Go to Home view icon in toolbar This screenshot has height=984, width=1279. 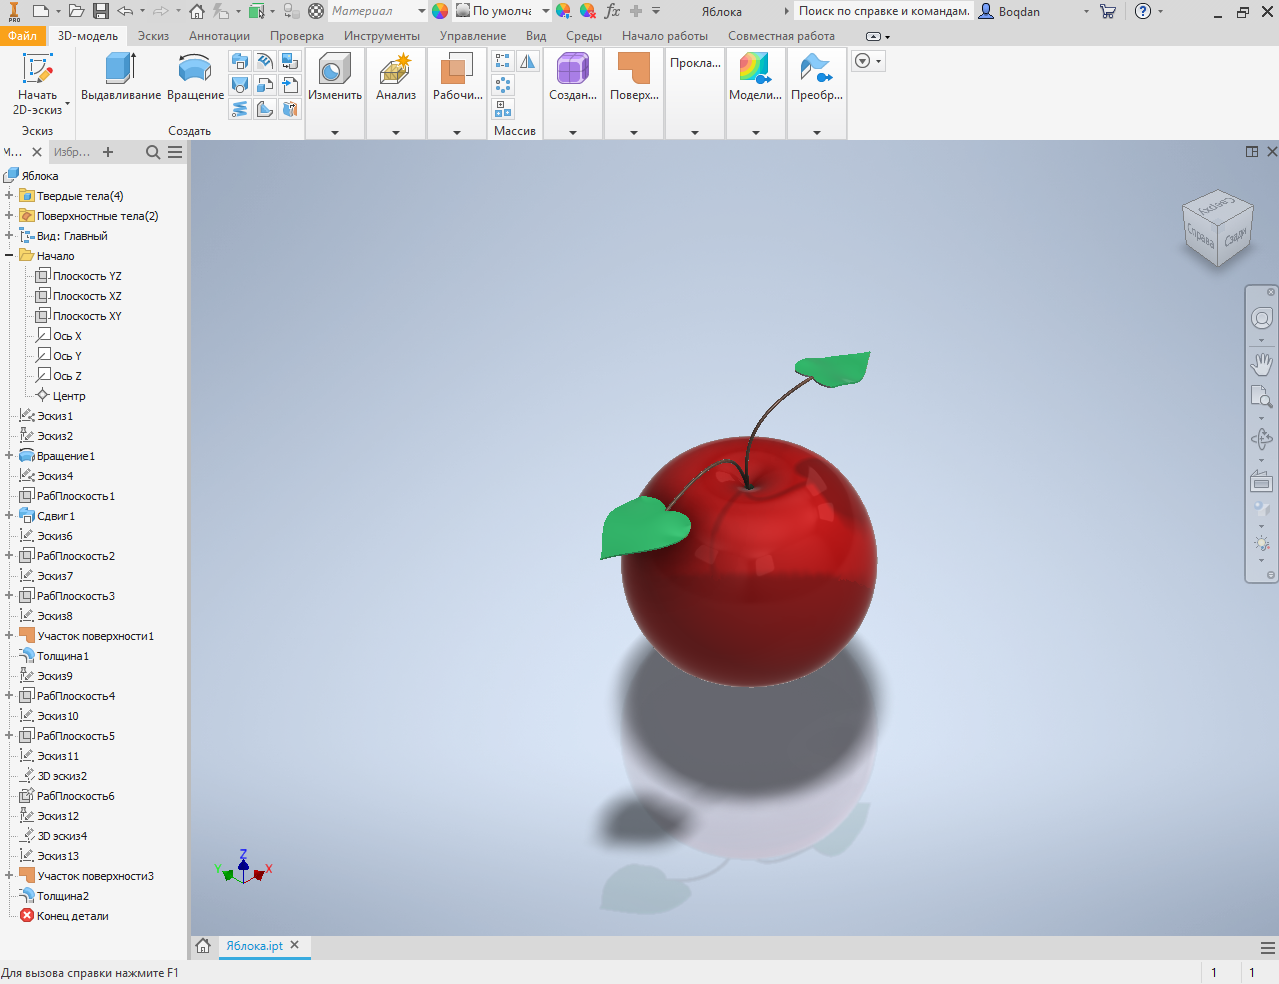coord(197,11)
